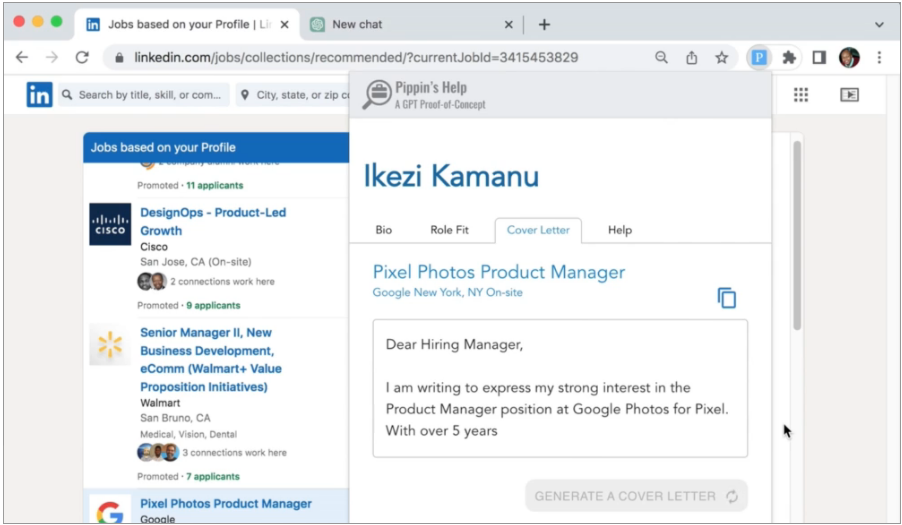Click the Ikezi Kamanu name heading
The height and width of the screenshot is (525, 902).
coord(451,176)
